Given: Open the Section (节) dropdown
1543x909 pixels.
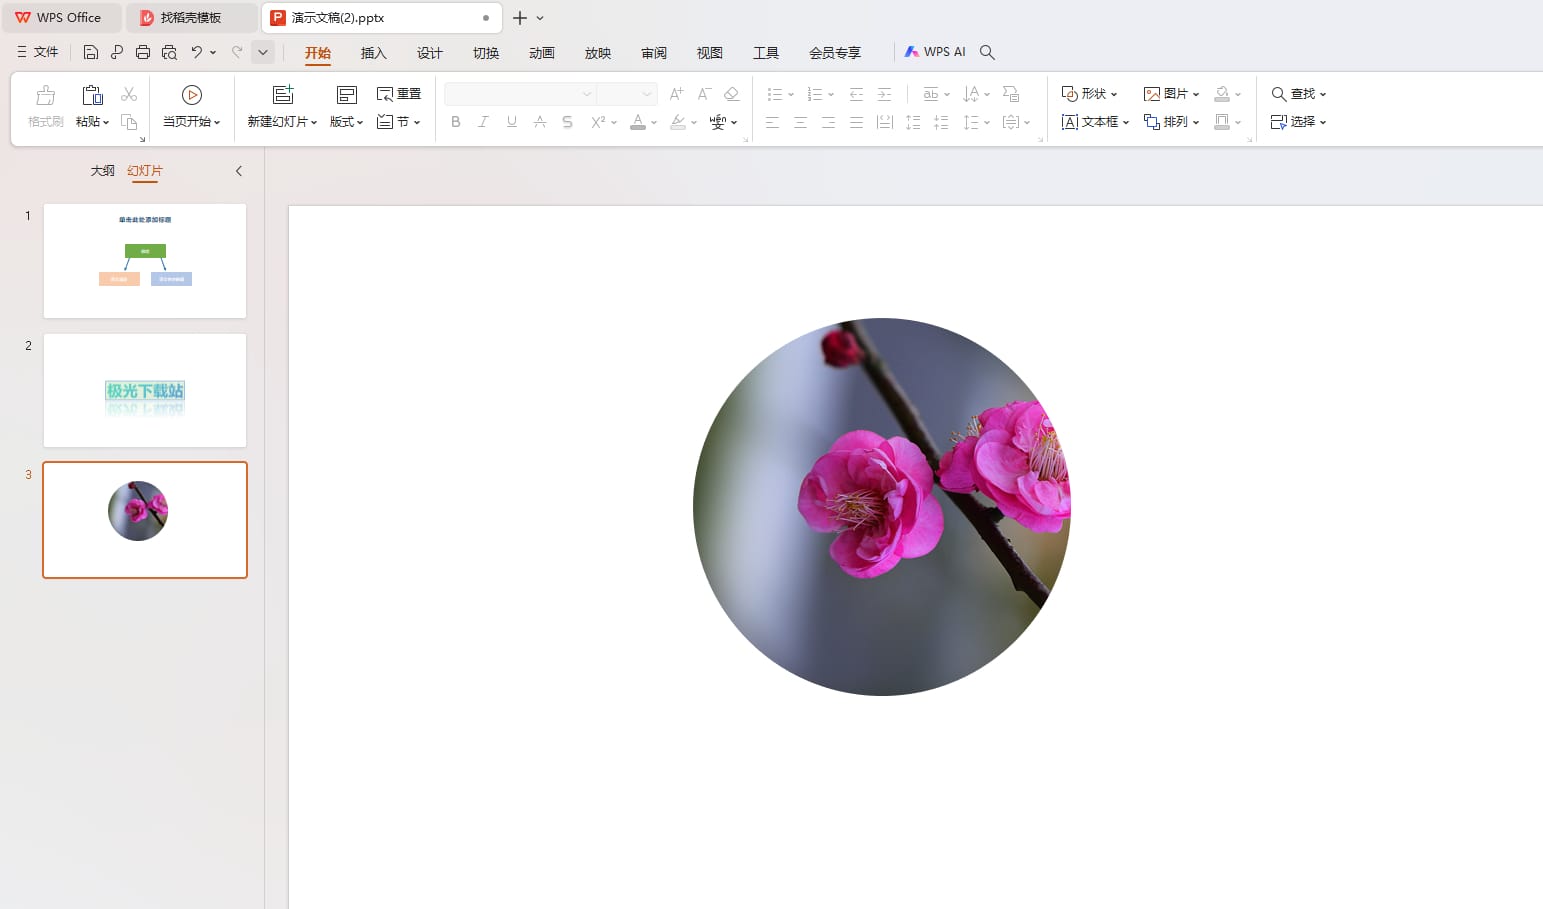Looking at the screenshot, I should [x=398, y=122].
